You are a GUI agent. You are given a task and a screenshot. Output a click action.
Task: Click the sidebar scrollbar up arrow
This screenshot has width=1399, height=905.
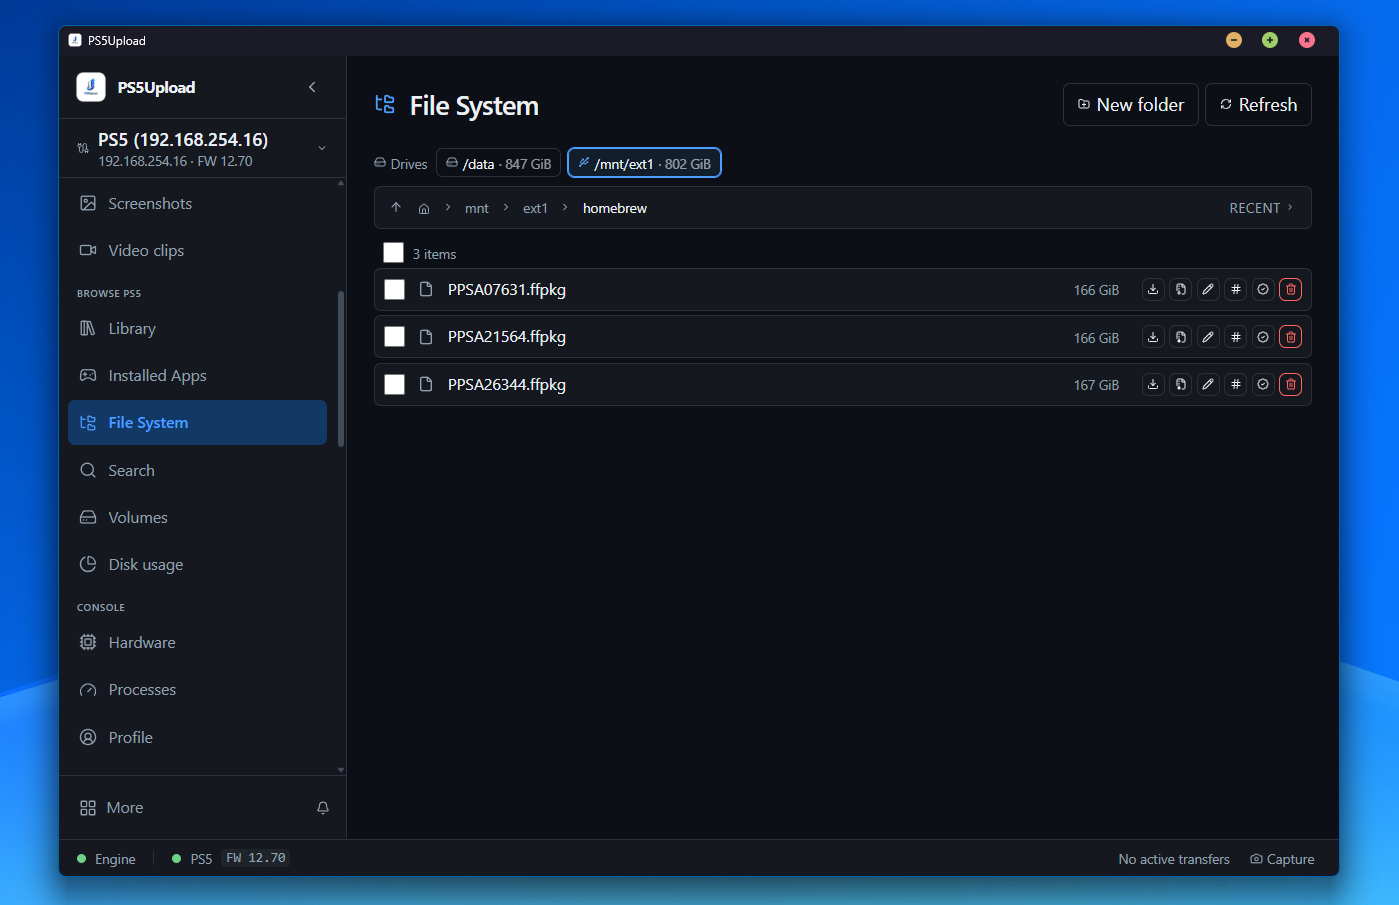(x=341, y=184)
